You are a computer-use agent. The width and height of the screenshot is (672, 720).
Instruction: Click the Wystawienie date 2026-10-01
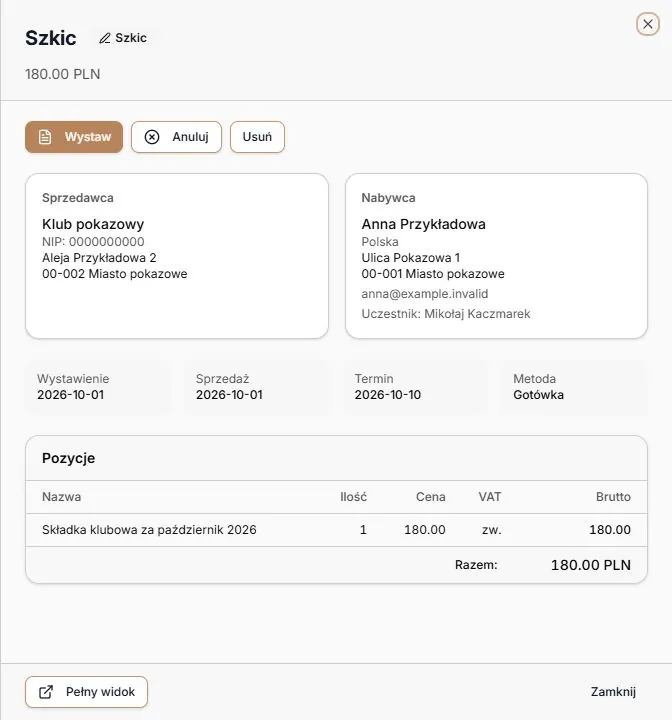pos(71,395)
